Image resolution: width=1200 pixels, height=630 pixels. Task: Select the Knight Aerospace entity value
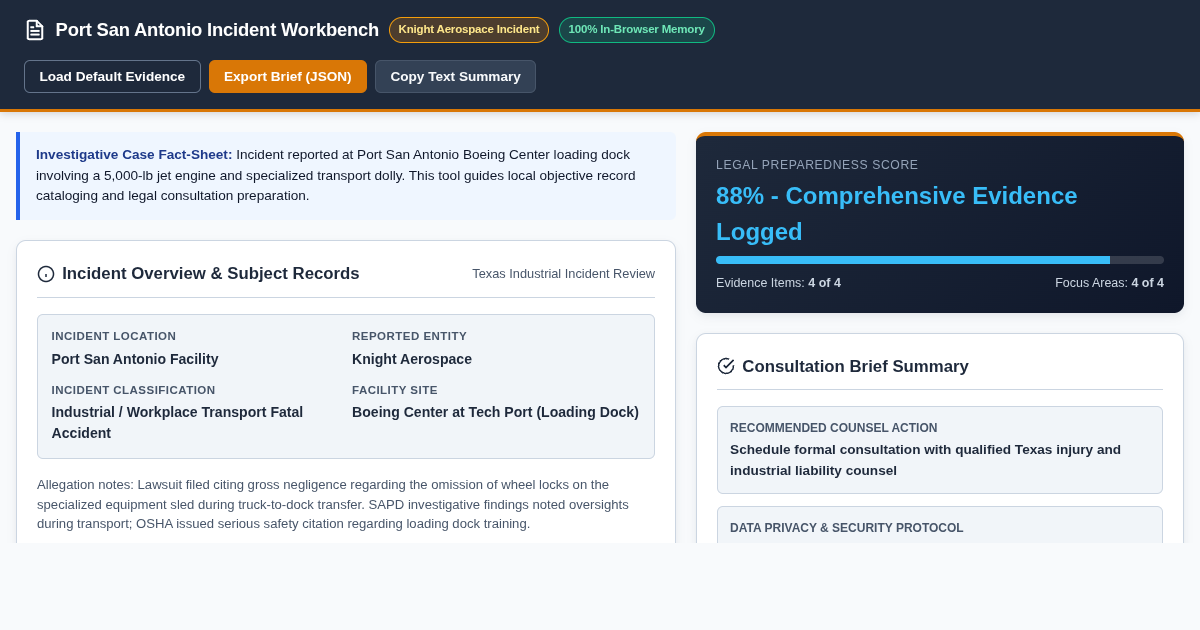(x=412, y=359)
